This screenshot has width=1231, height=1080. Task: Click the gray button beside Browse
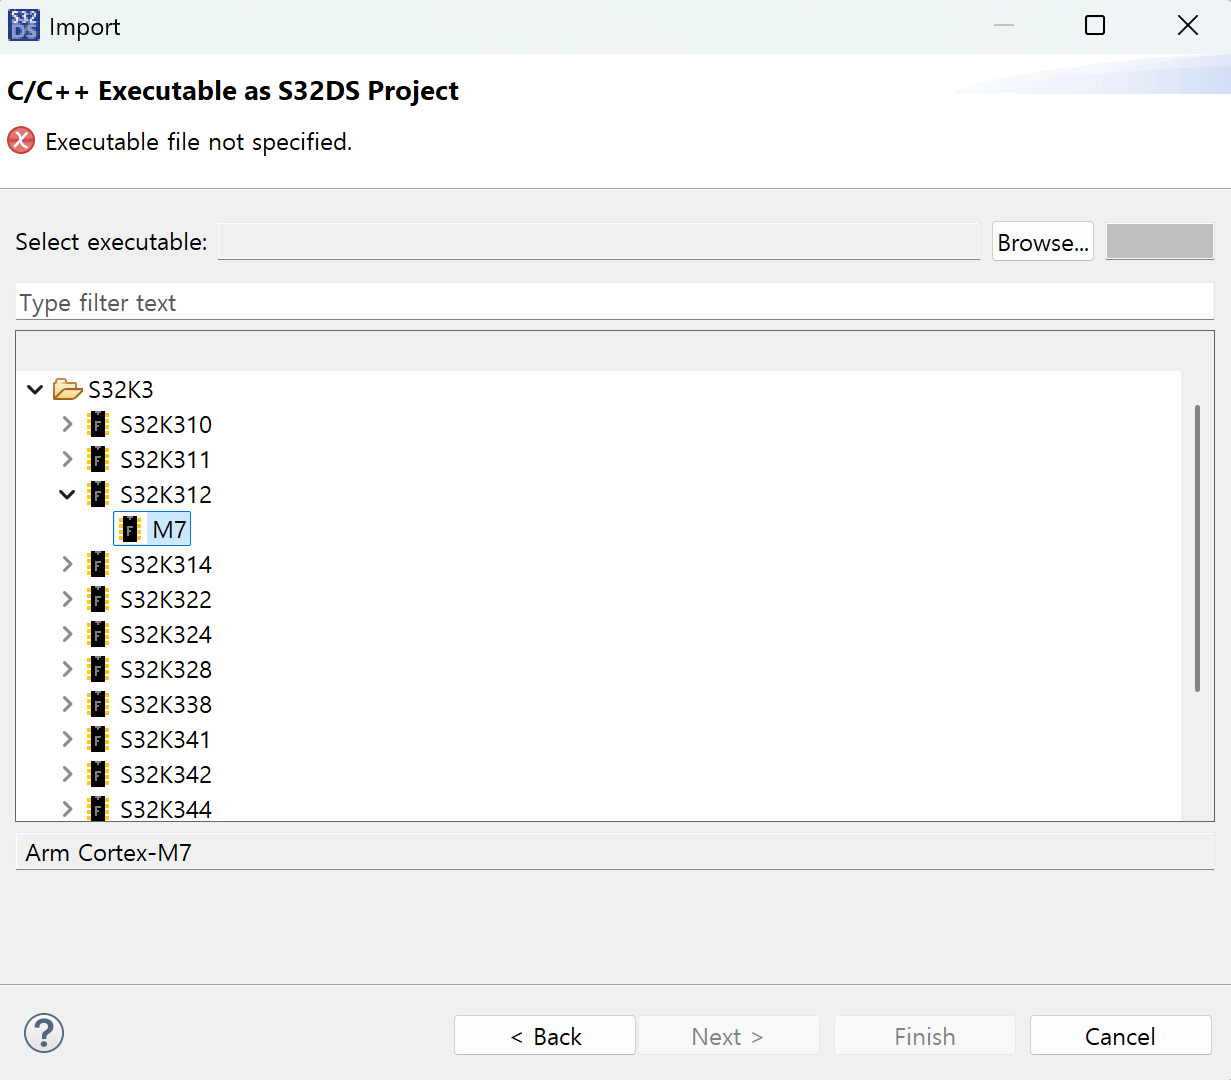[x=1160, y=242]
